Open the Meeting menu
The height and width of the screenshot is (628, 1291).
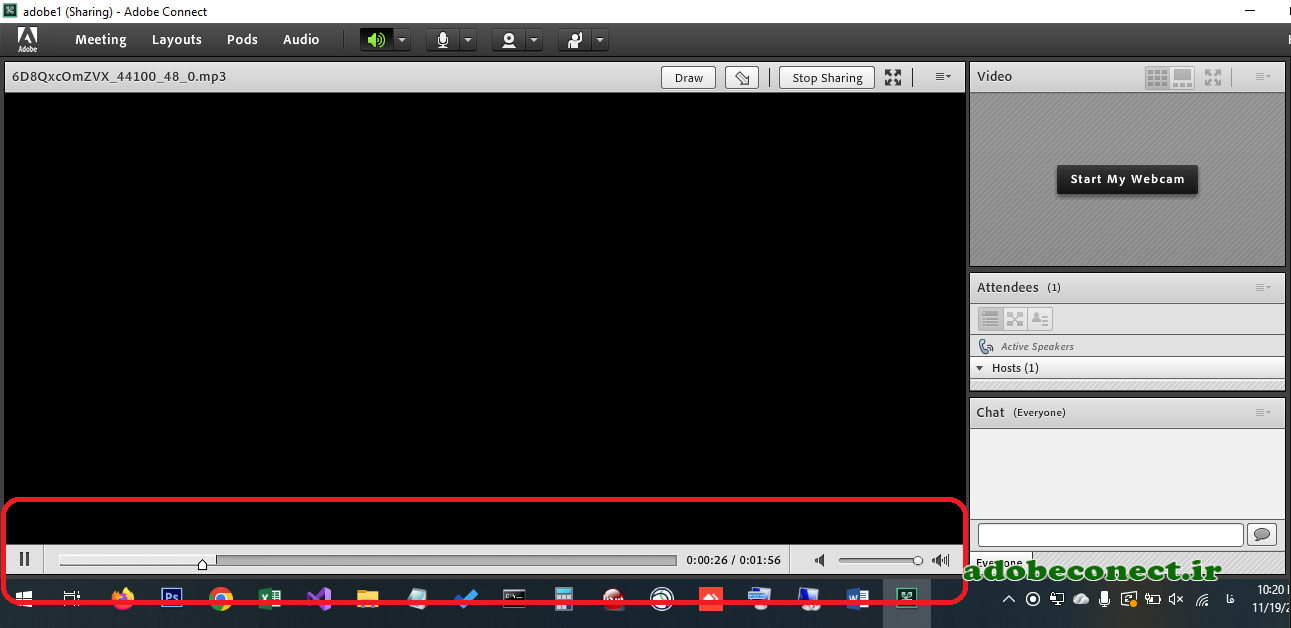pyautogui.click(x=101, y=40)
